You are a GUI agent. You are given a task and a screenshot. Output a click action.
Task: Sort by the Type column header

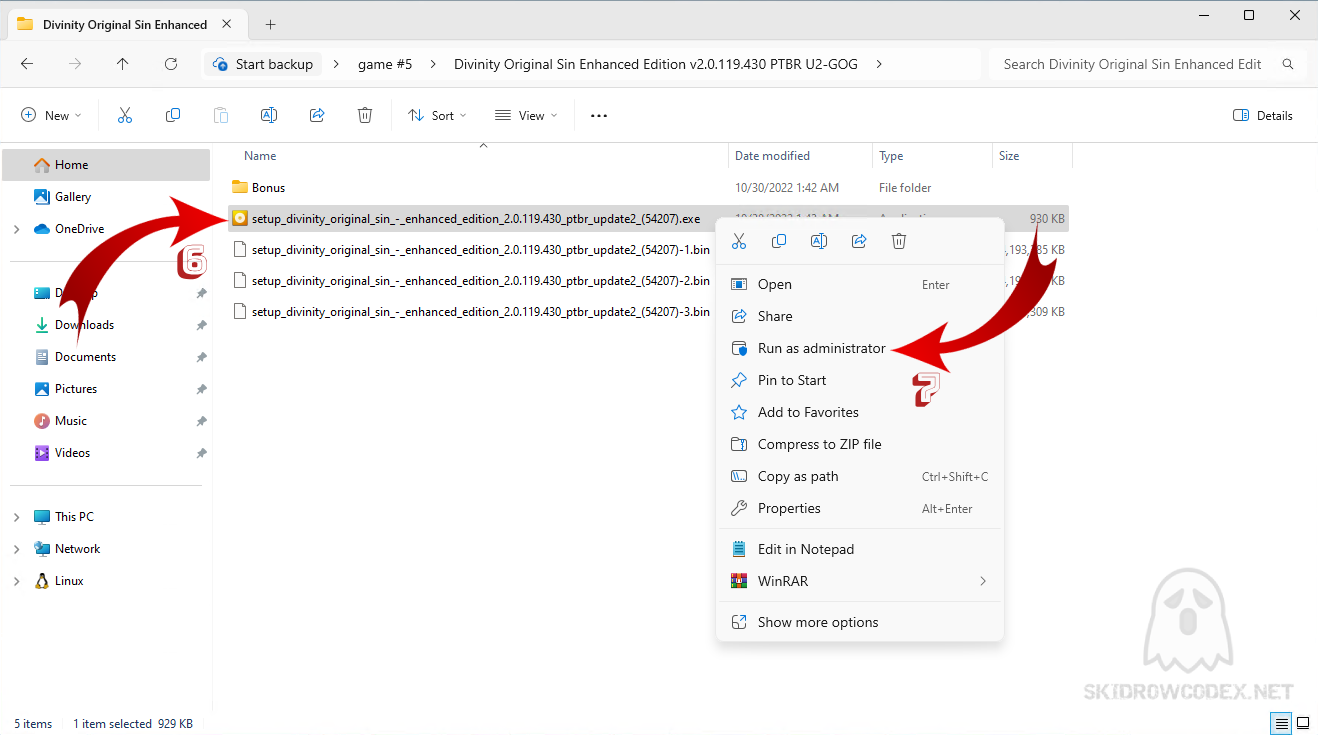pos(891,156)
